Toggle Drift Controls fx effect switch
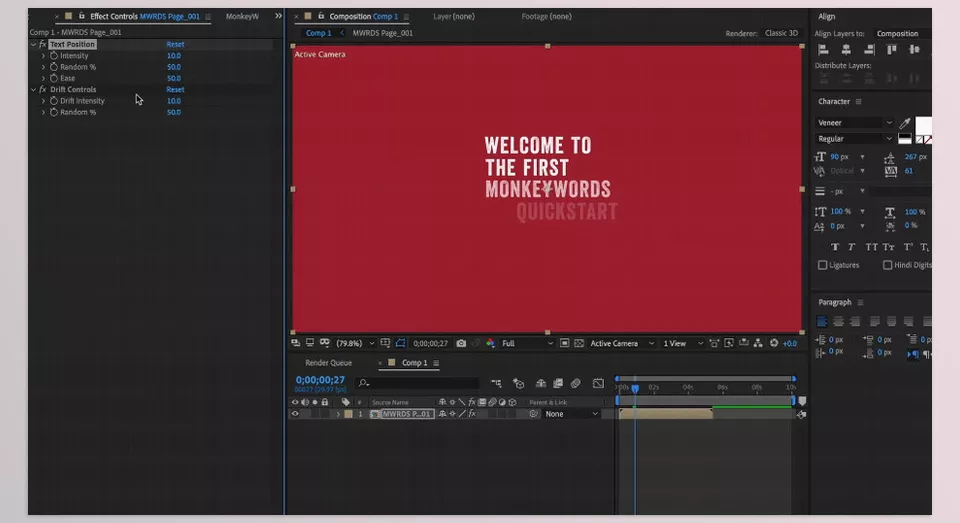This screenshot has width=960, height=523. (42, 89)
